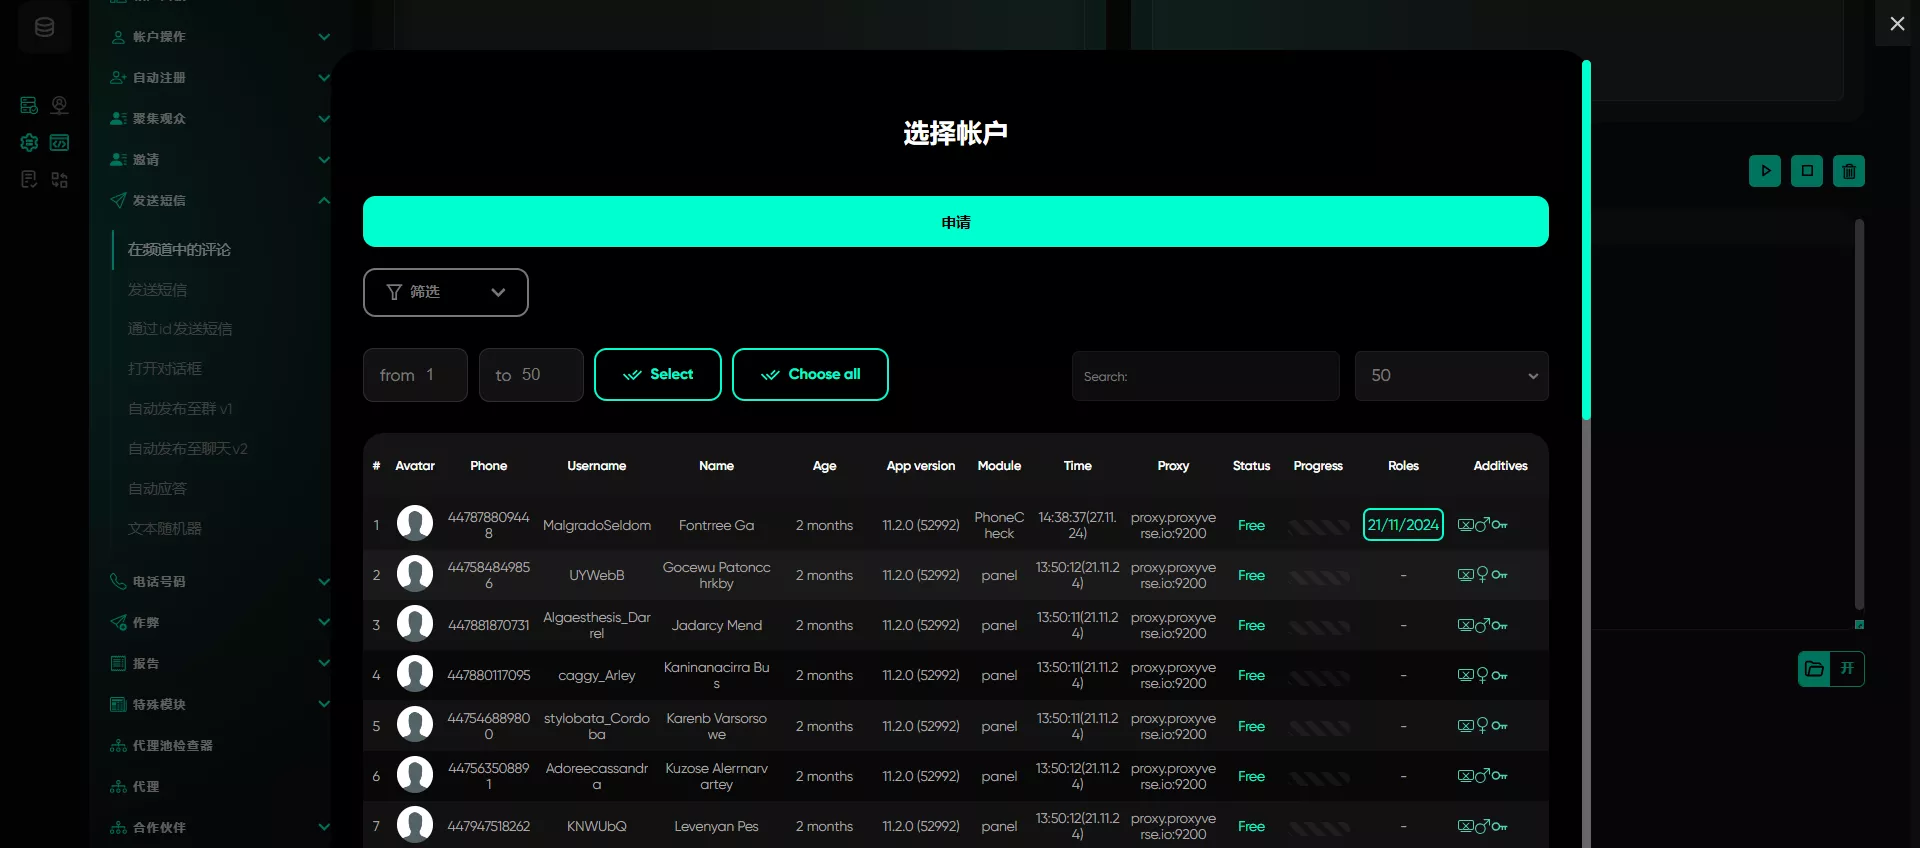The height and width of the screenshot is (848, 1920).
Task: Open 在频道中的评论 menu item
Action: click(x=179, y=249)
